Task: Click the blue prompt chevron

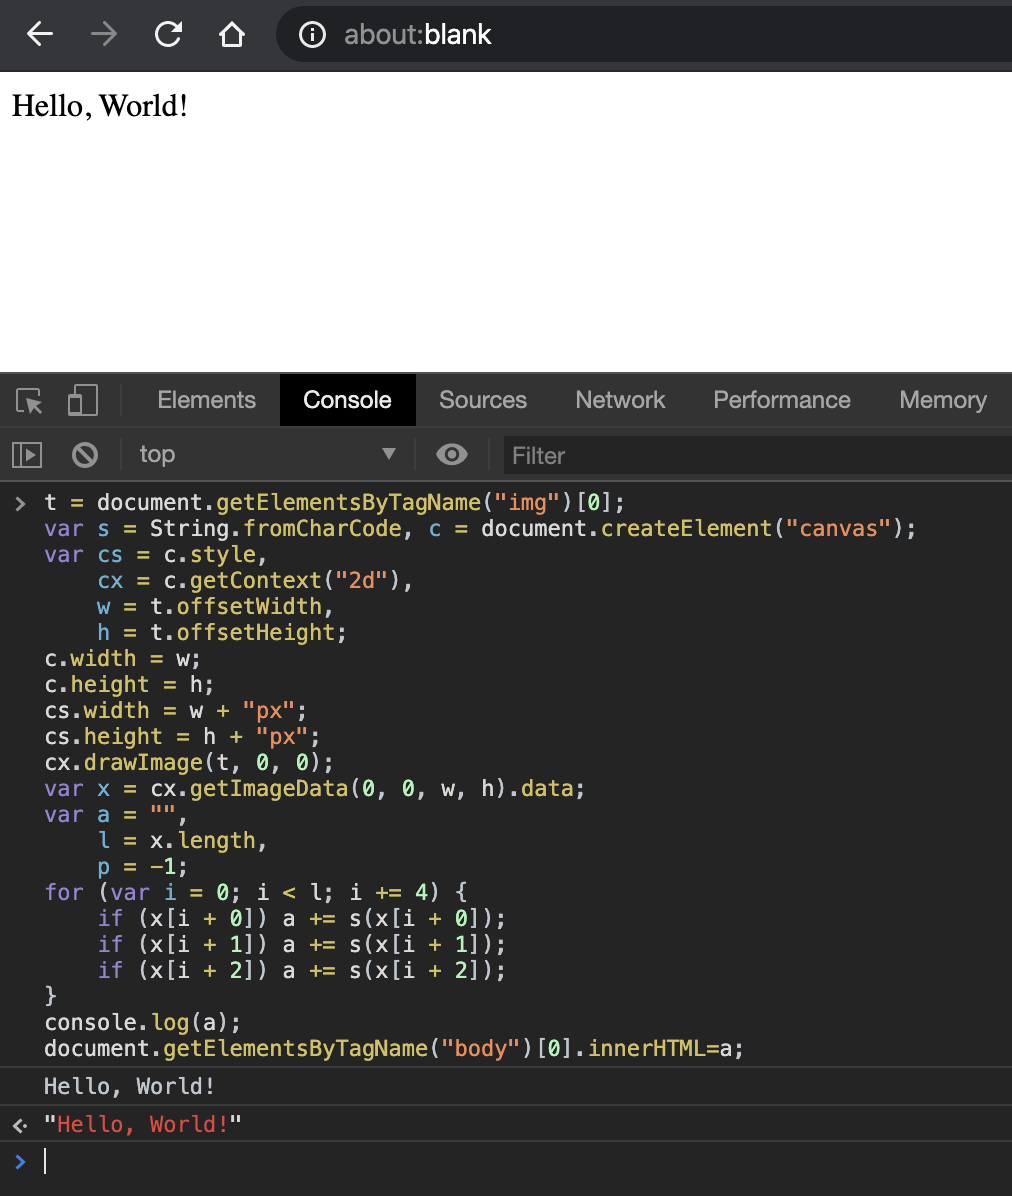Action: (21, 1162)
